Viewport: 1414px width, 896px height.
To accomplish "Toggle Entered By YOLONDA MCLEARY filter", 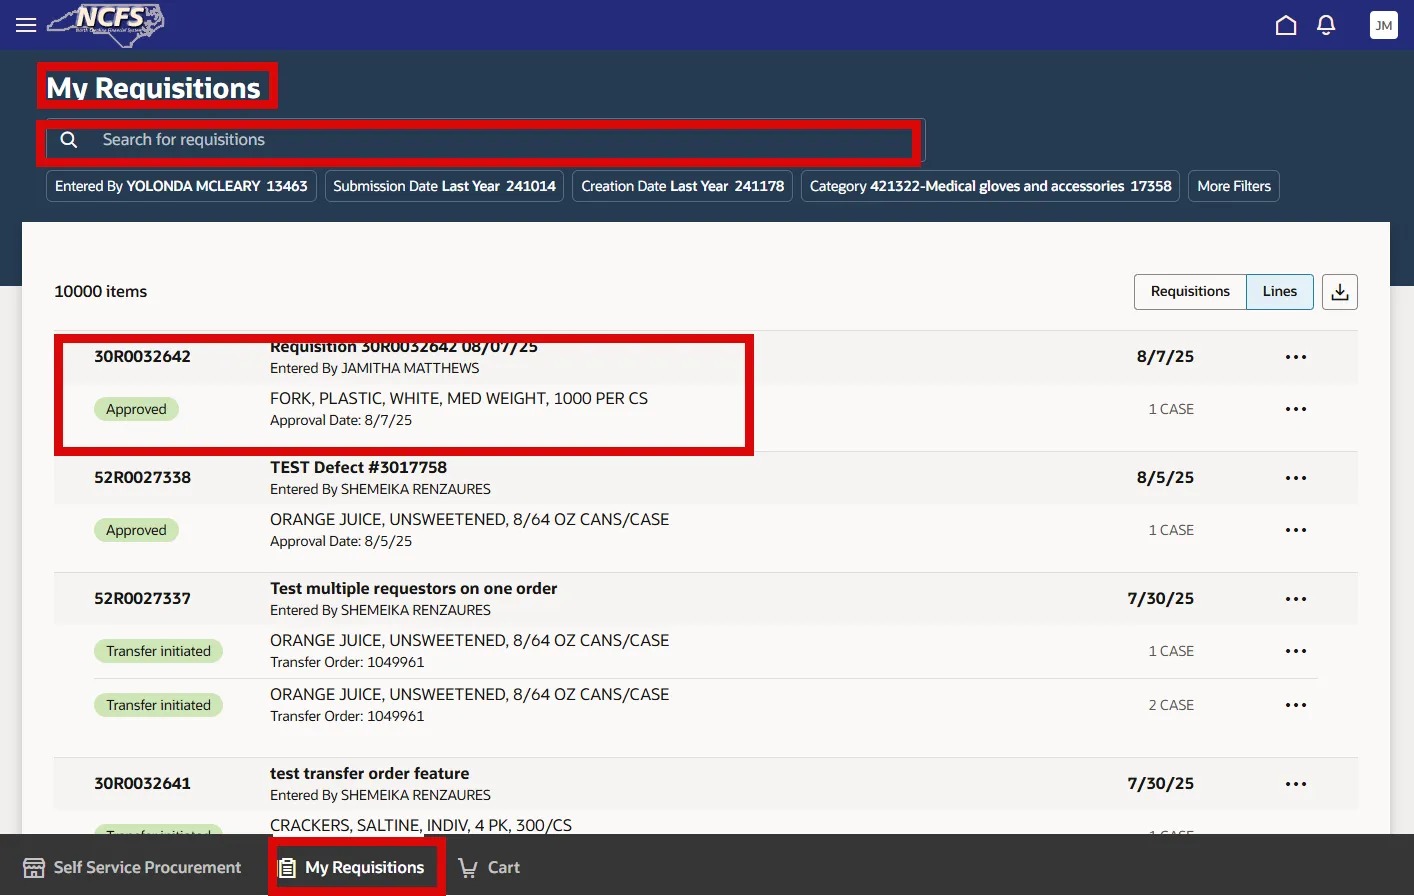I will pos(181,186).
